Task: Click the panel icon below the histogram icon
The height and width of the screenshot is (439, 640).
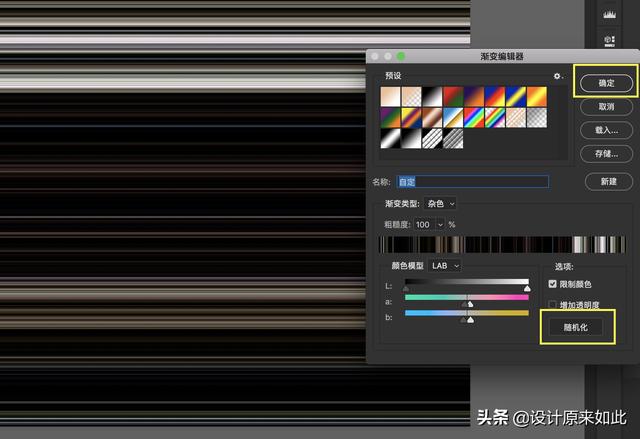Action: coord(609,40)
